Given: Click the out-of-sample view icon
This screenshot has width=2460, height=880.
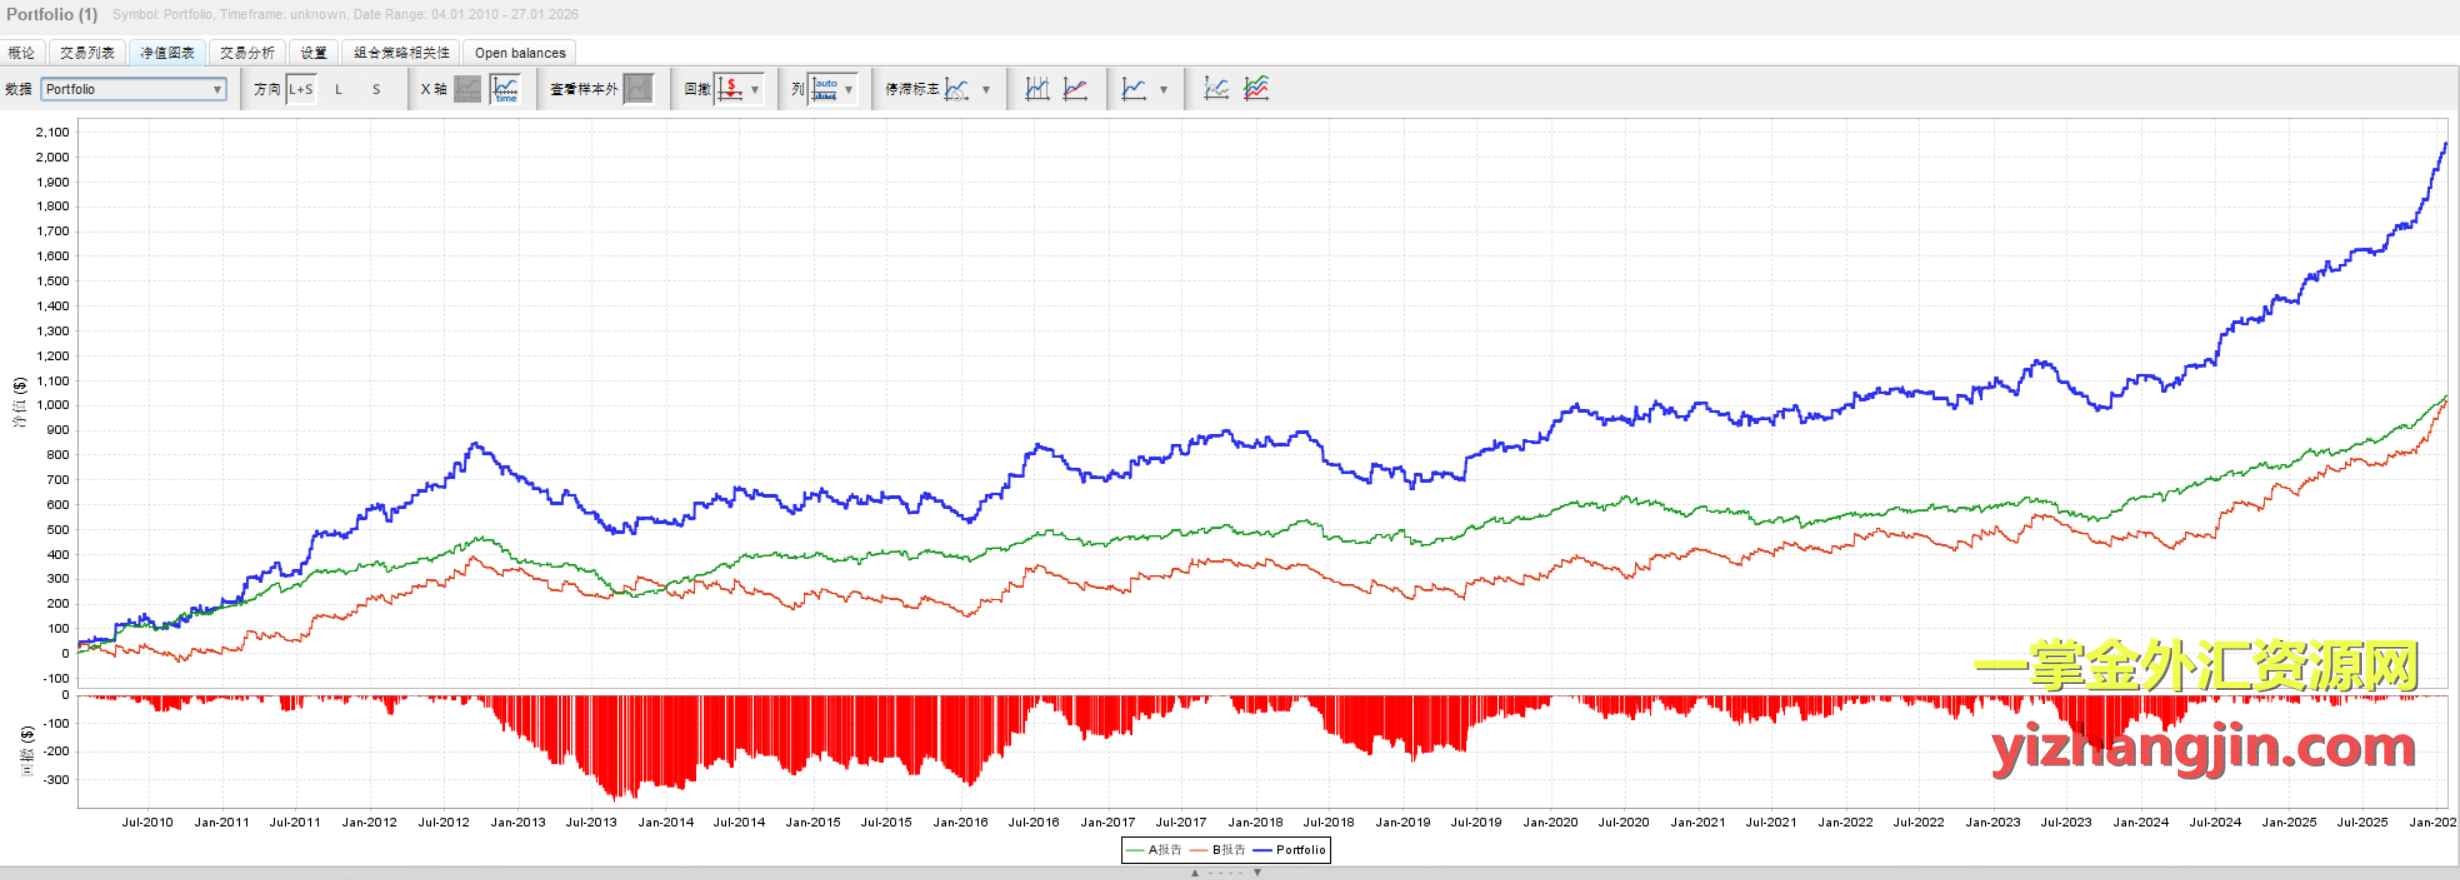Looking at the screenshot, I should point(638,89).
